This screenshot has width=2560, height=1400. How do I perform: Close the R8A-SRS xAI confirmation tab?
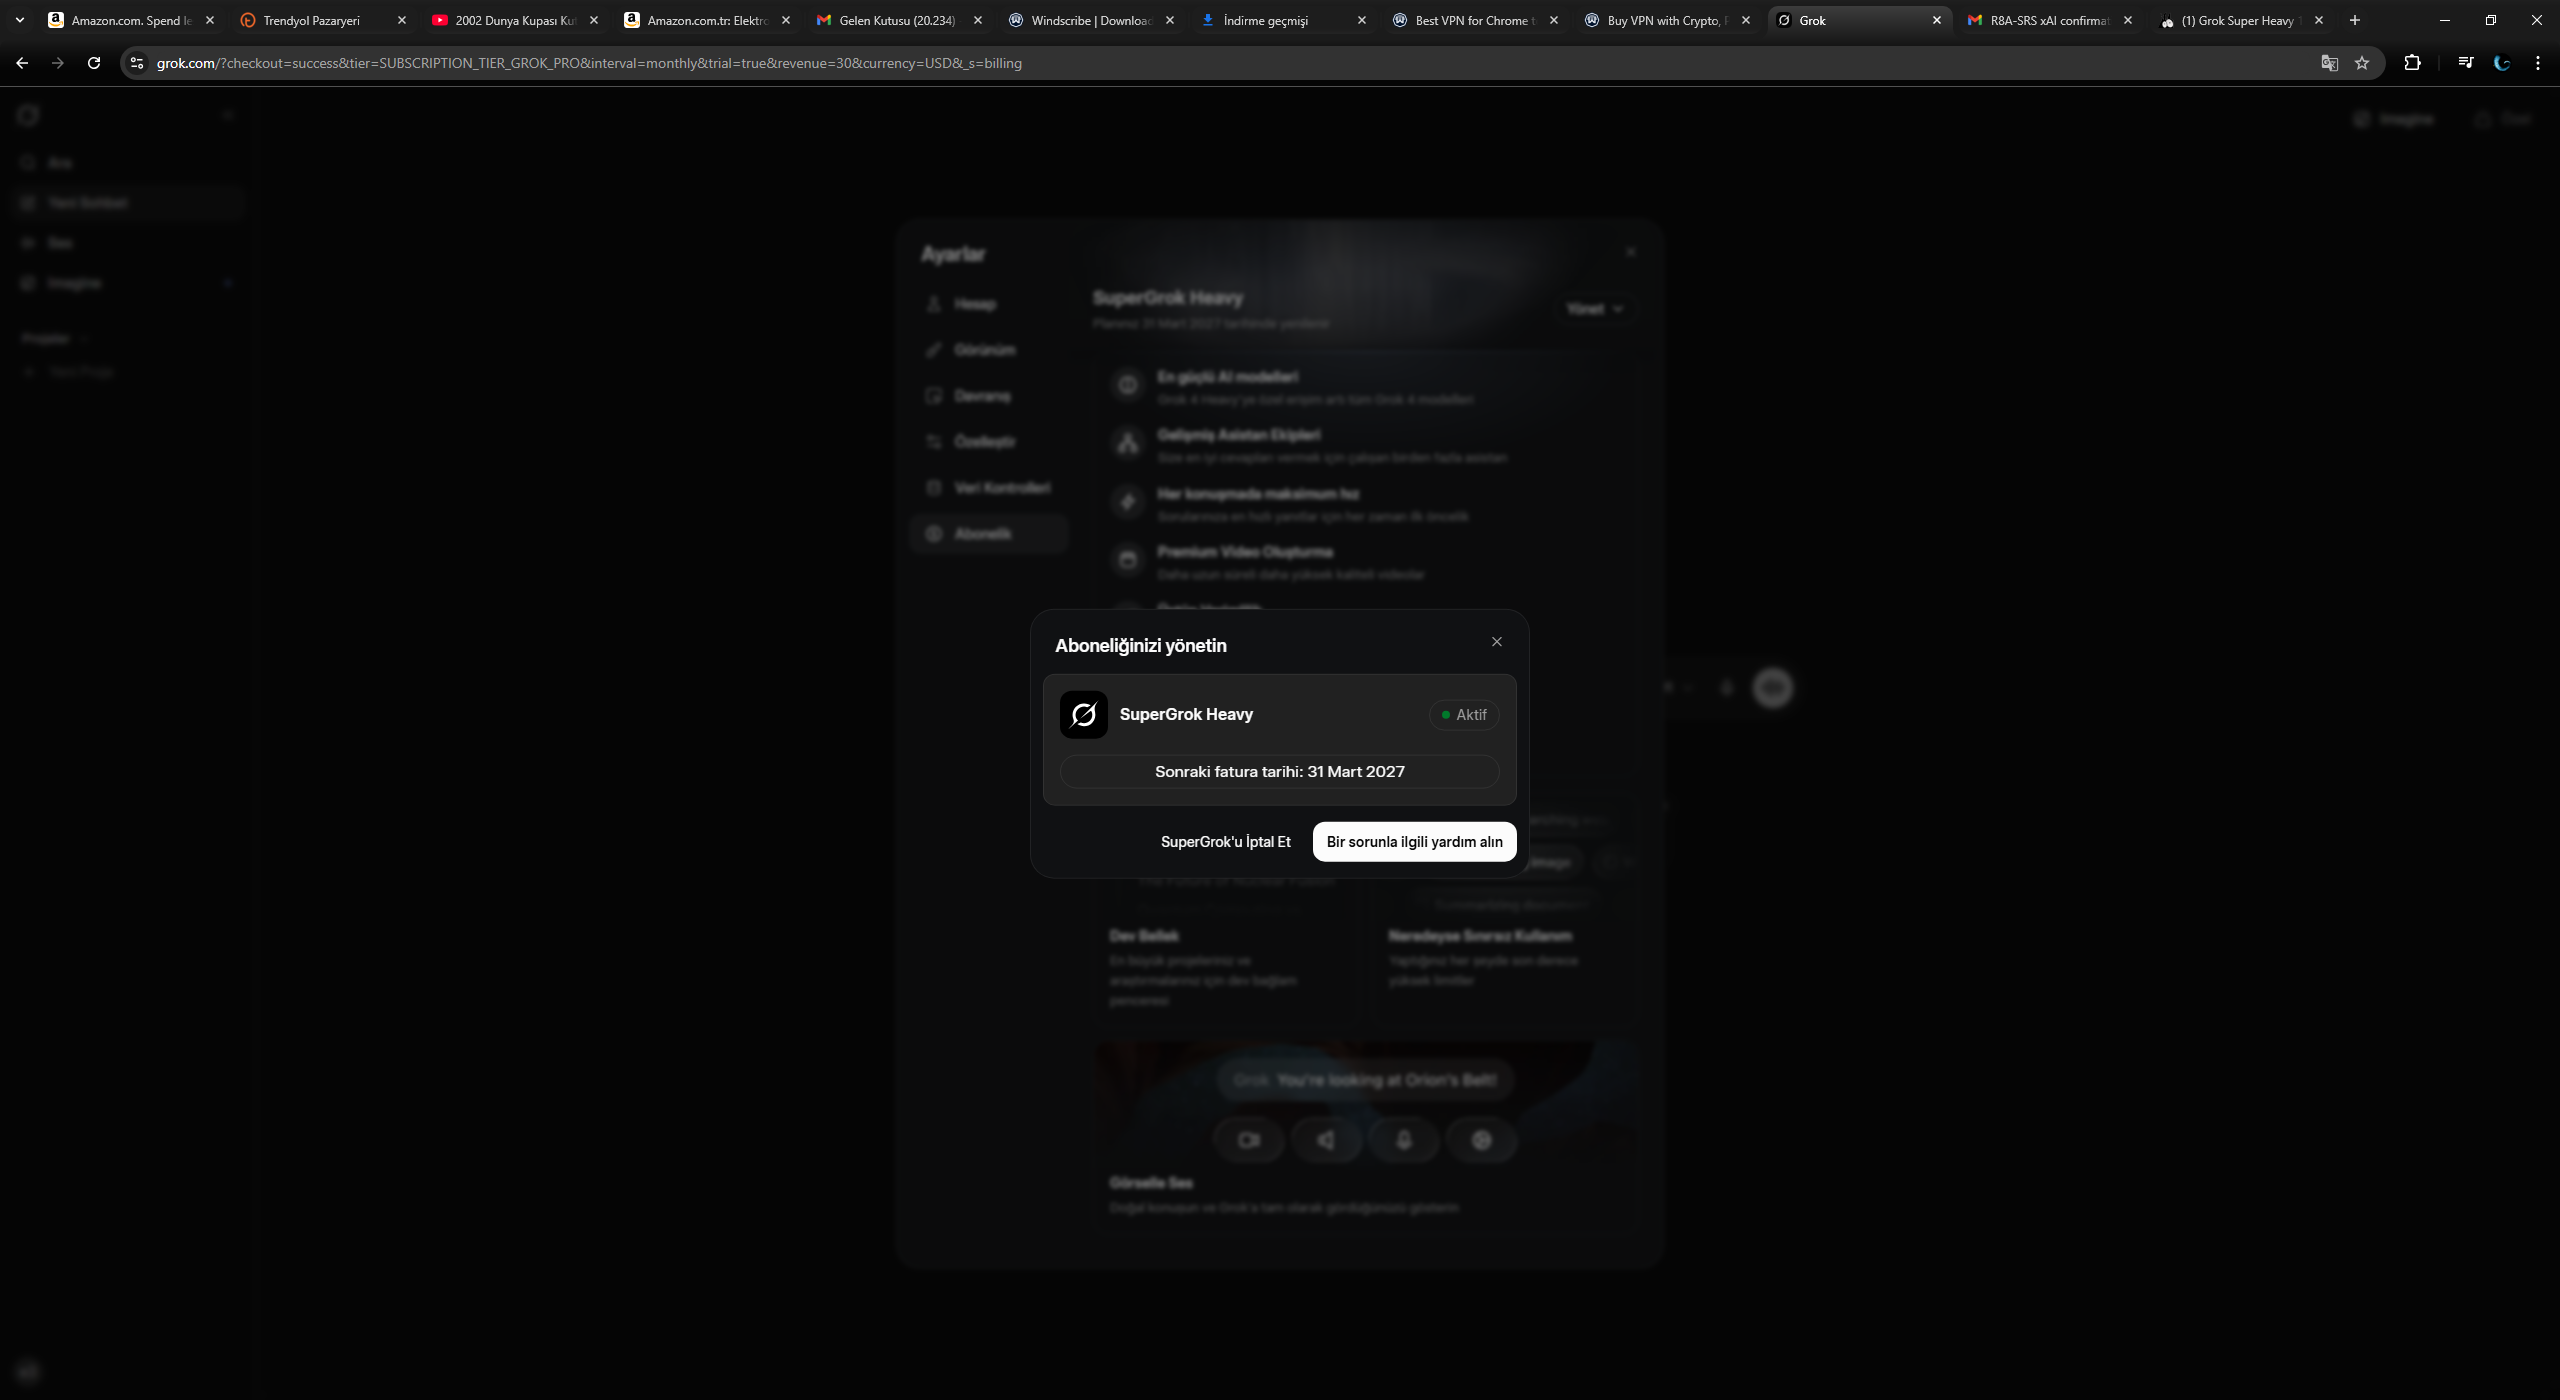2128,20
